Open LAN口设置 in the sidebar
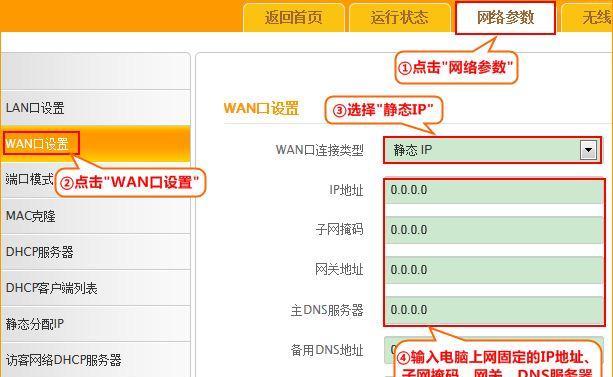Image resolution: width=613 pixels, height=377 pixels. (95, 108)
